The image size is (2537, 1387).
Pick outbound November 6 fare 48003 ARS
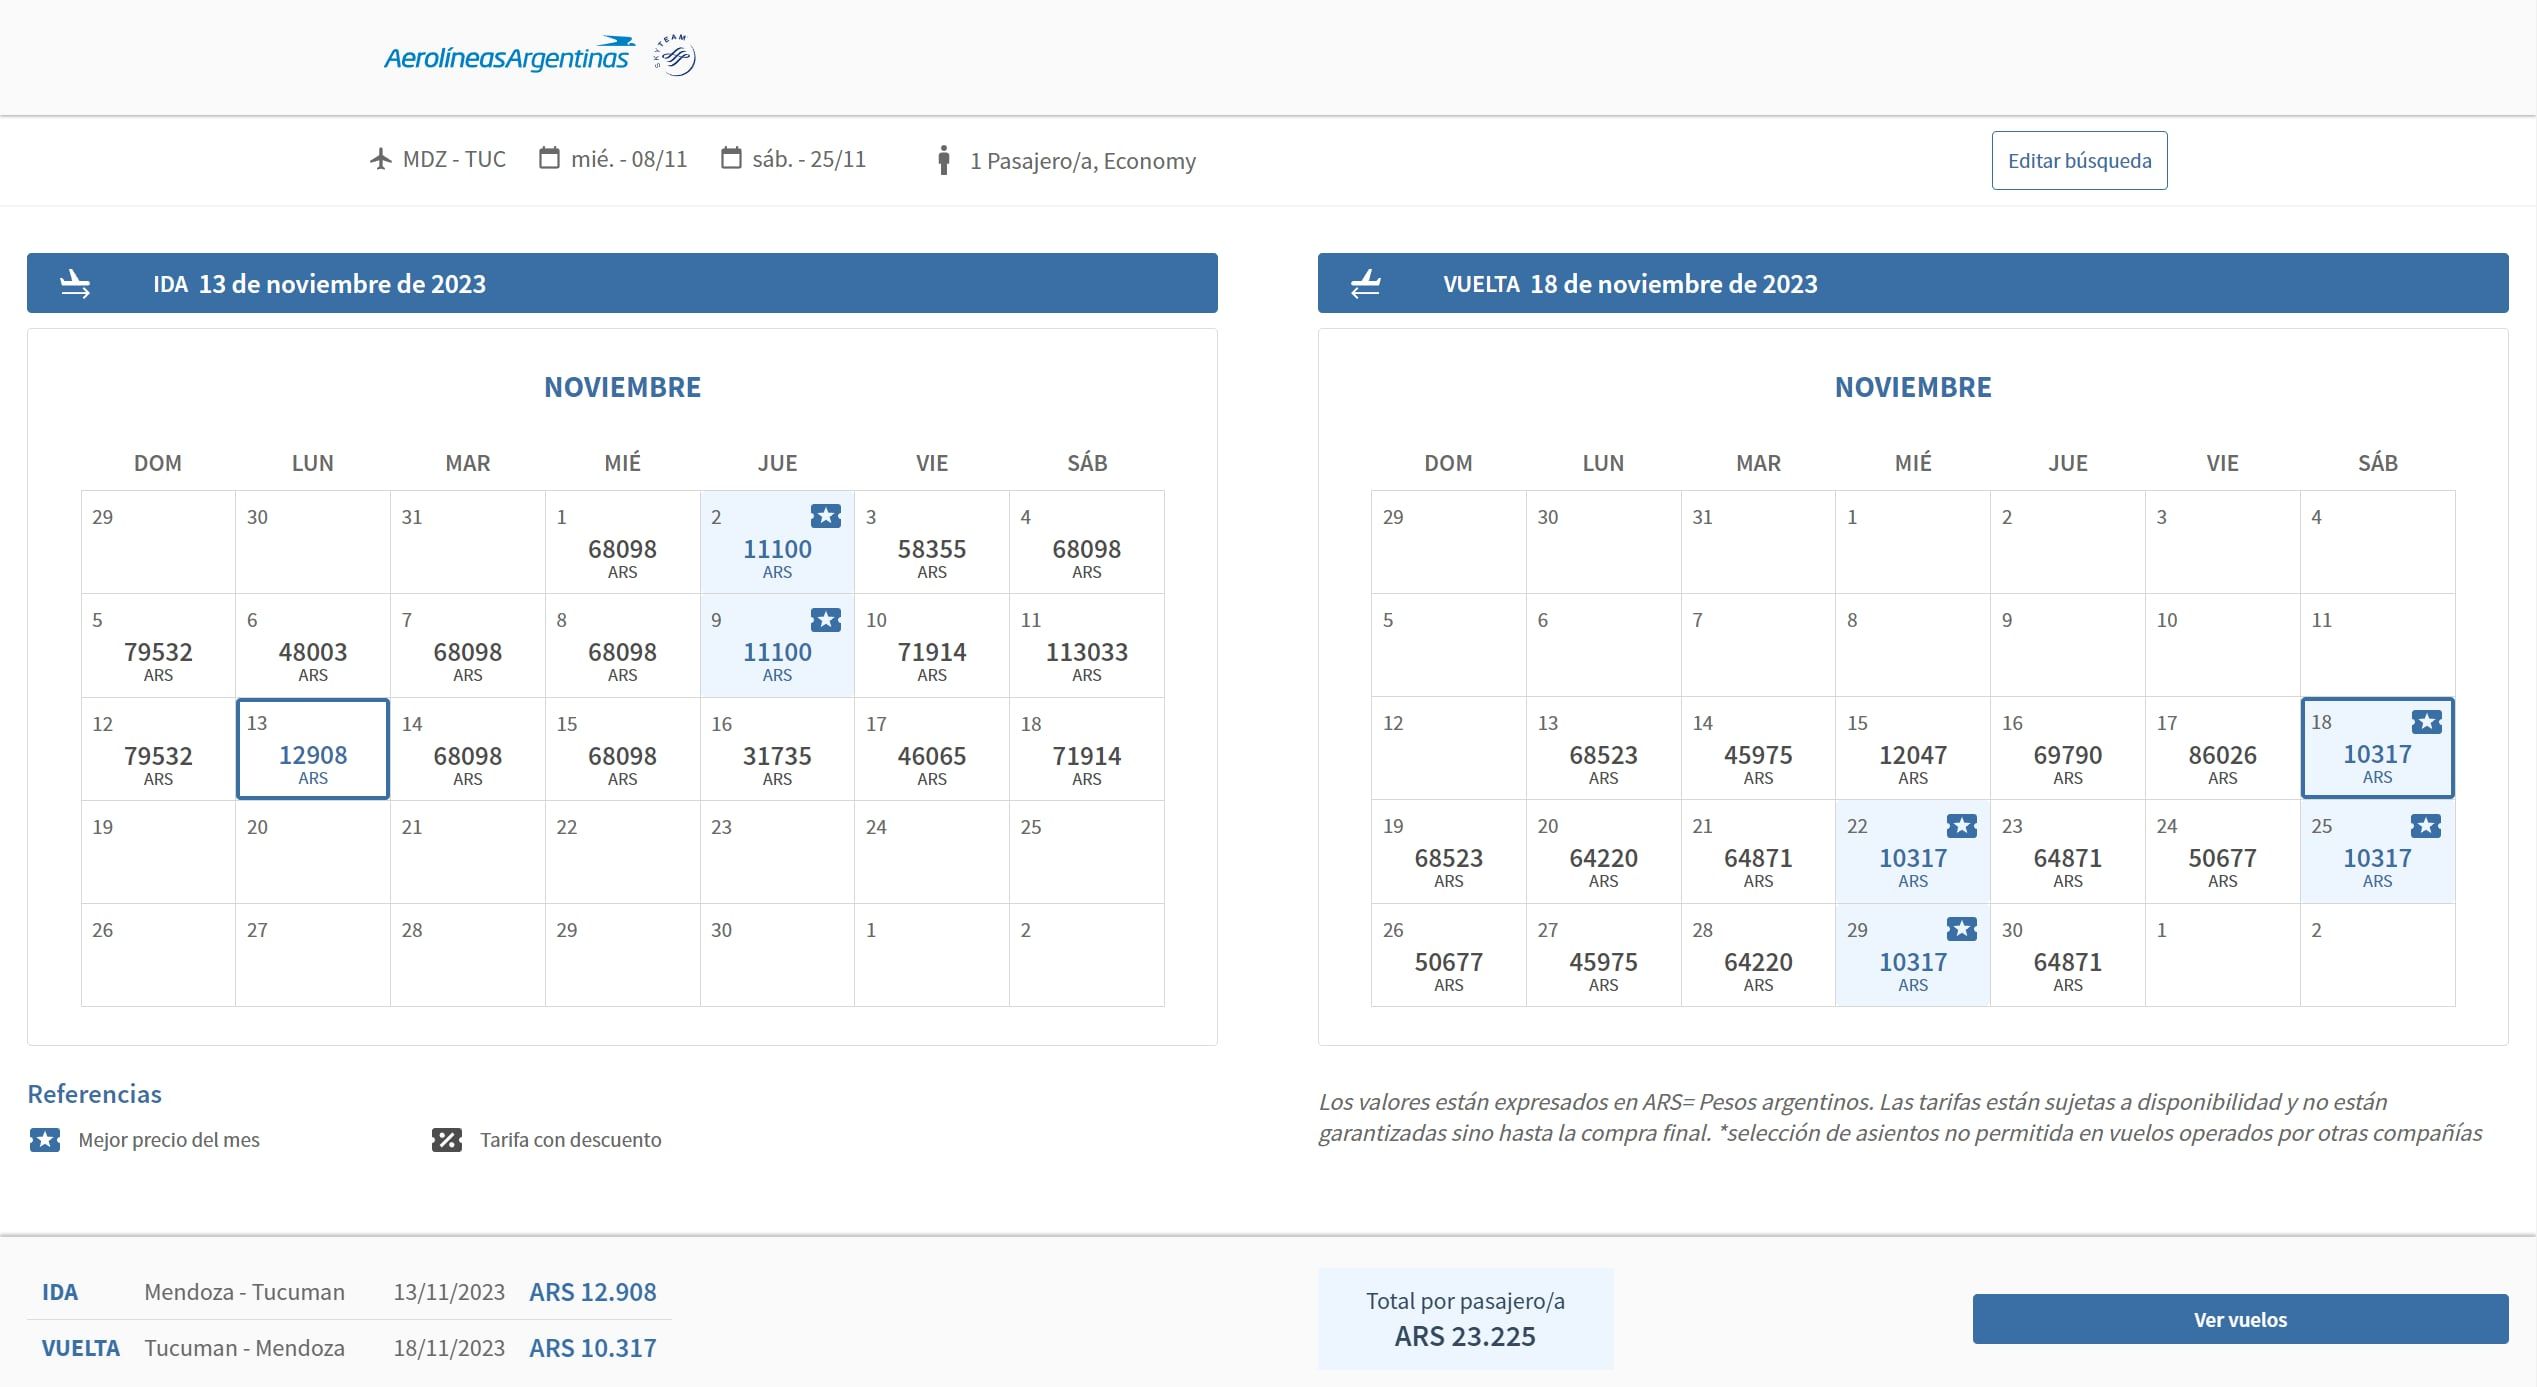click(x=312, y=652)
